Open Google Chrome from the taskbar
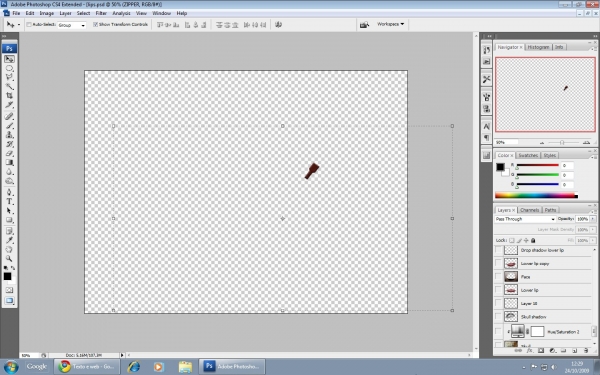 click(x=87, y=367)
